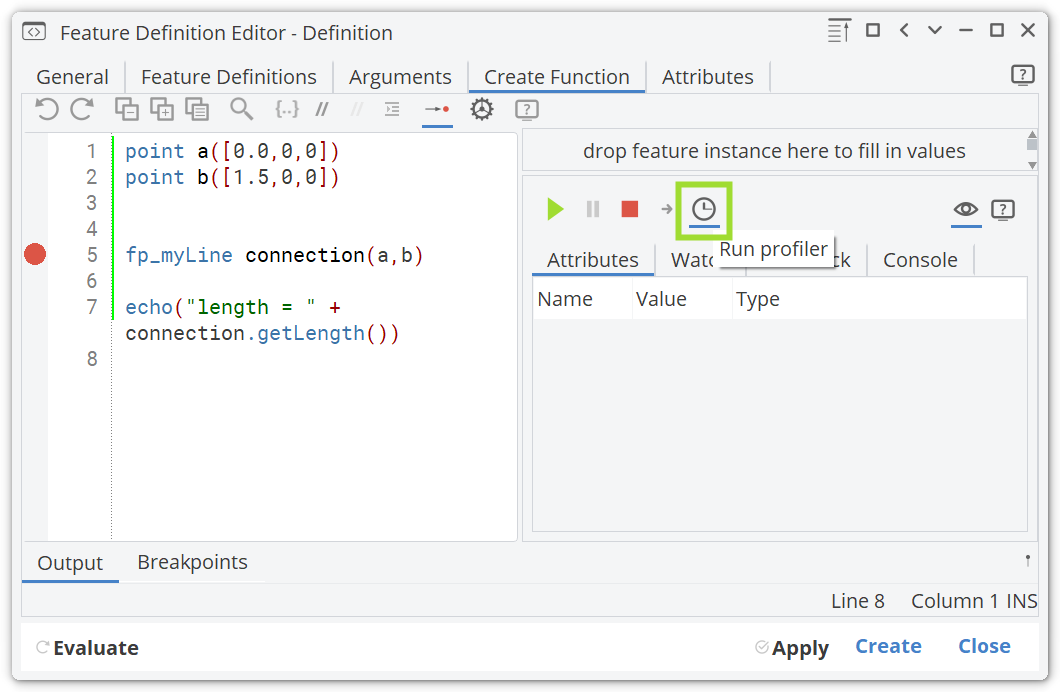Open help icon beside the tabs
The image size is (1060, 692).
[x=1023, y=74]
